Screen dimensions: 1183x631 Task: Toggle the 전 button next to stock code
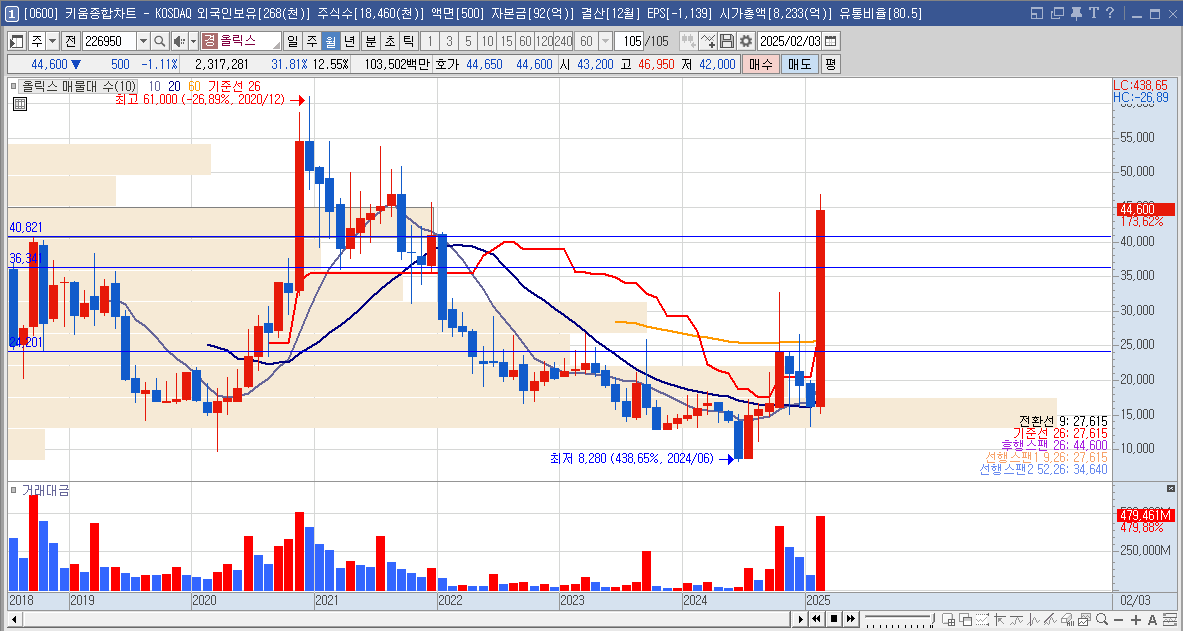click(x=70, y=42)
